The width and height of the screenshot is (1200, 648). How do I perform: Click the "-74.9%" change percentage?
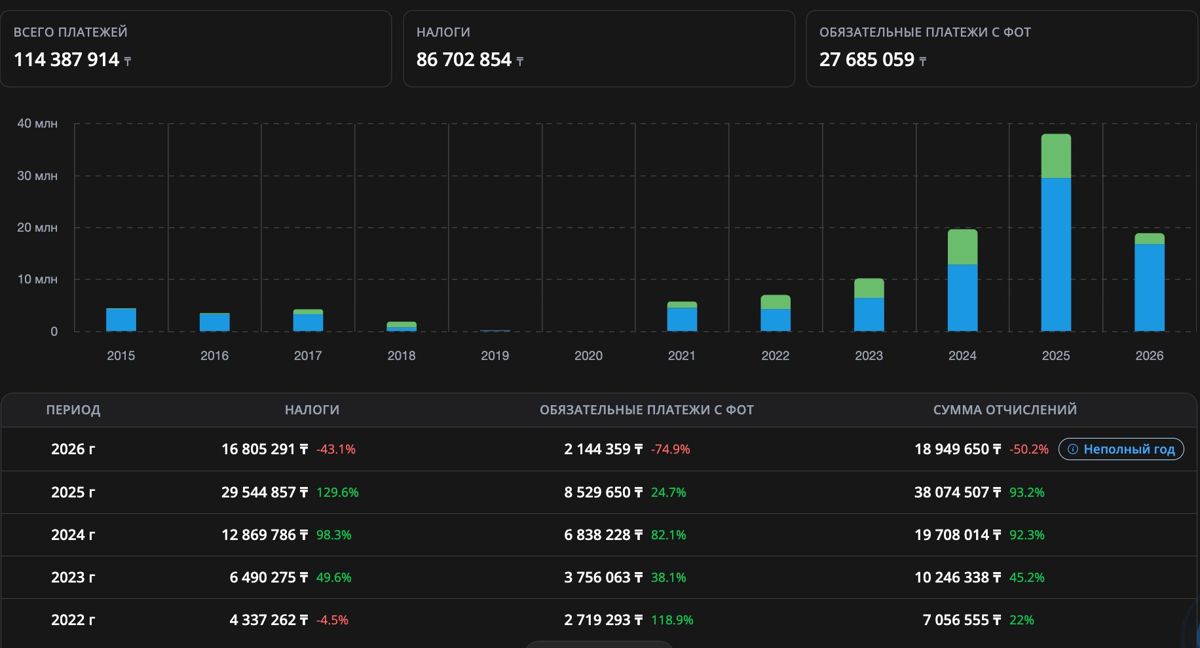(671, 450)
